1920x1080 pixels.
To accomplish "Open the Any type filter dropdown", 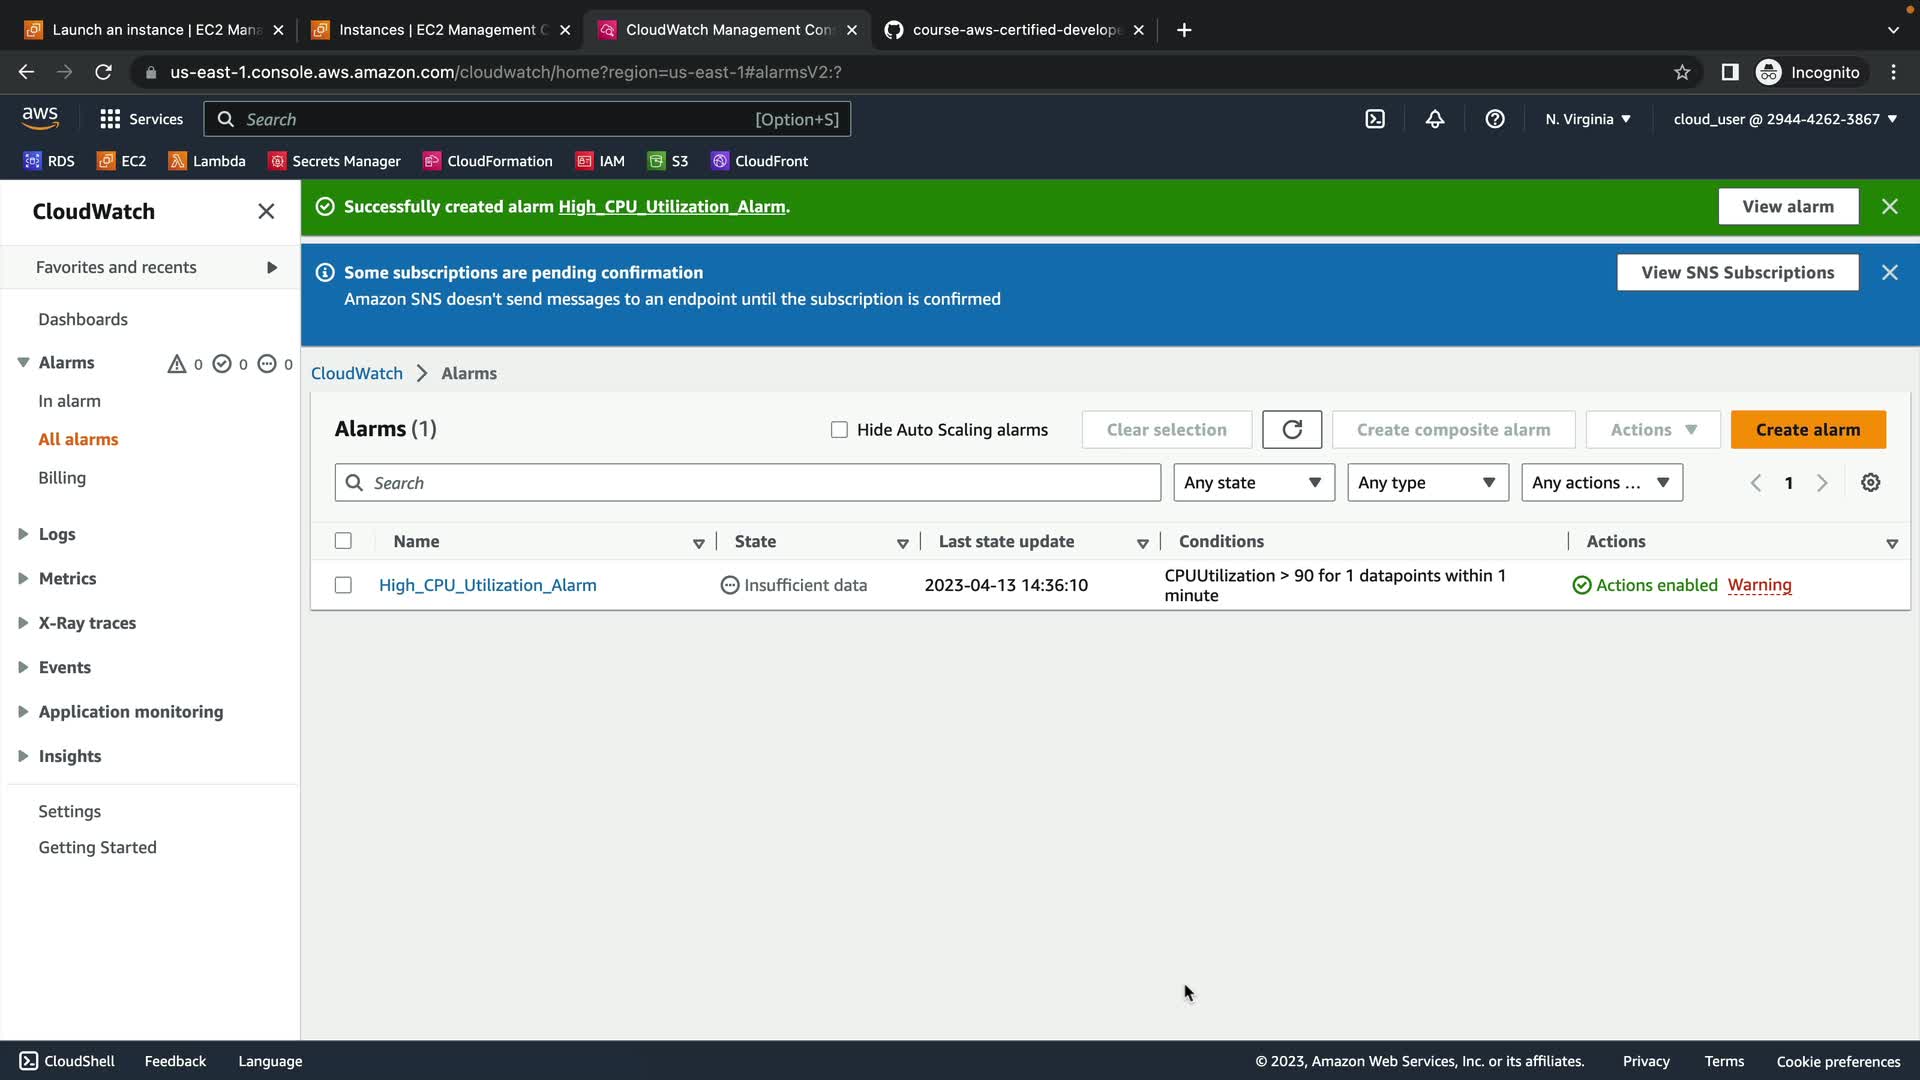I will [x=1427, y=483].
